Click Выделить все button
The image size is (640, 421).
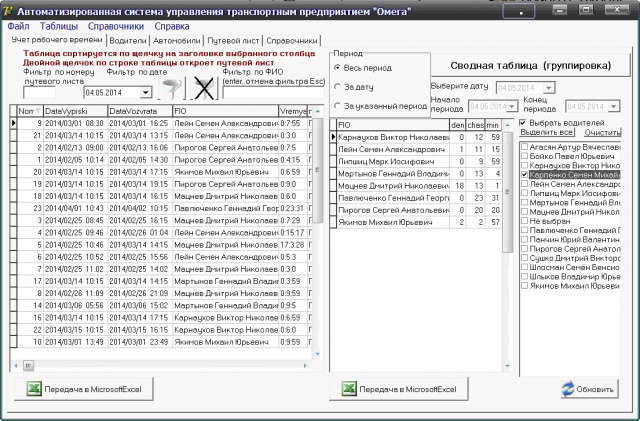tap(547, 132)
